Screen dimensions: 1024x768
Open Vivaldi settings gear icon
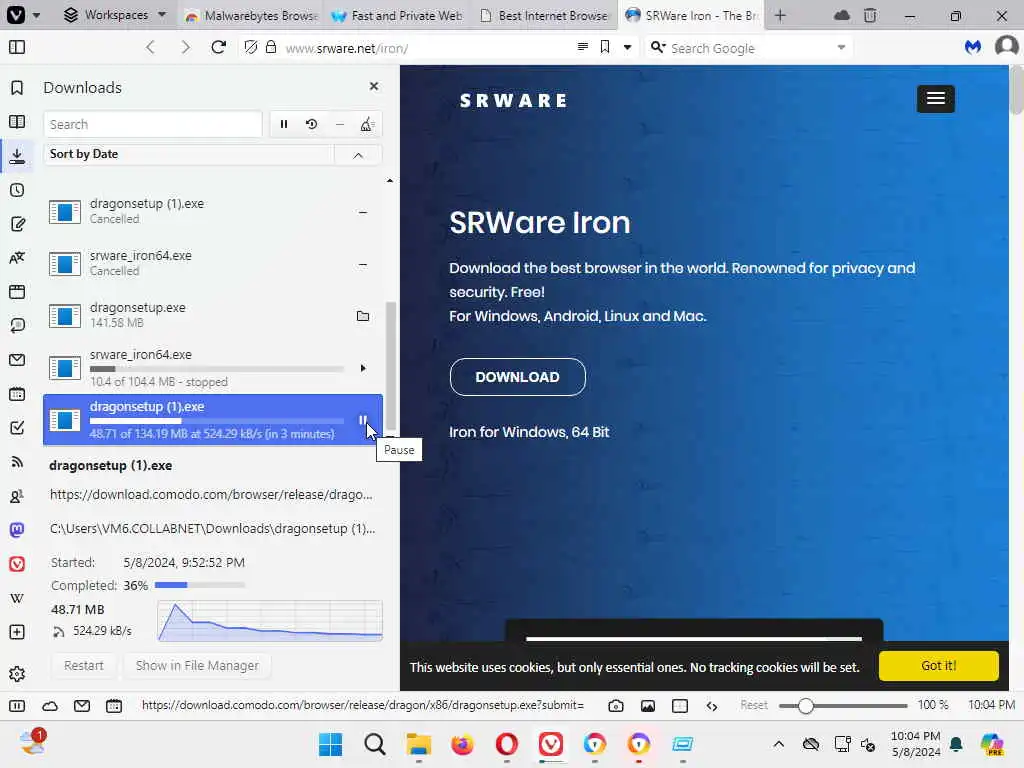17,673
